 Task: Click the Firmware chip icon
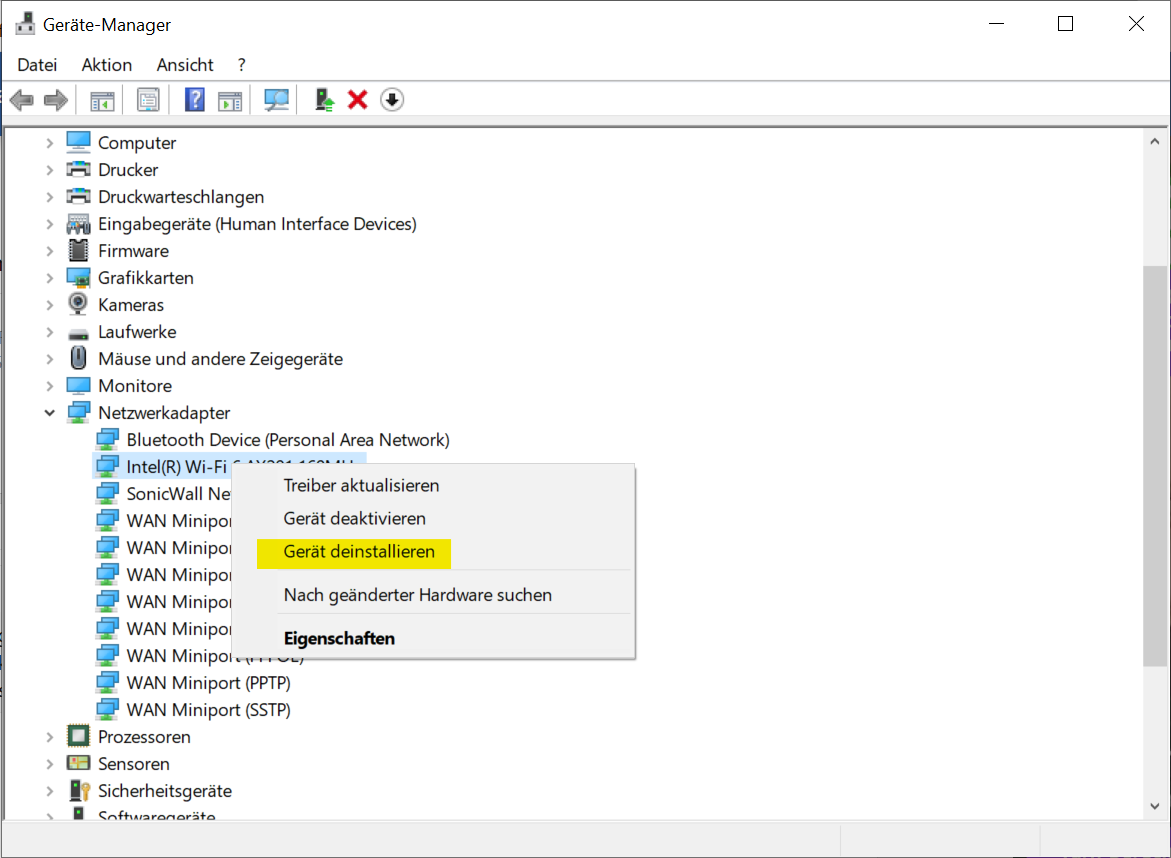[78, 250]
